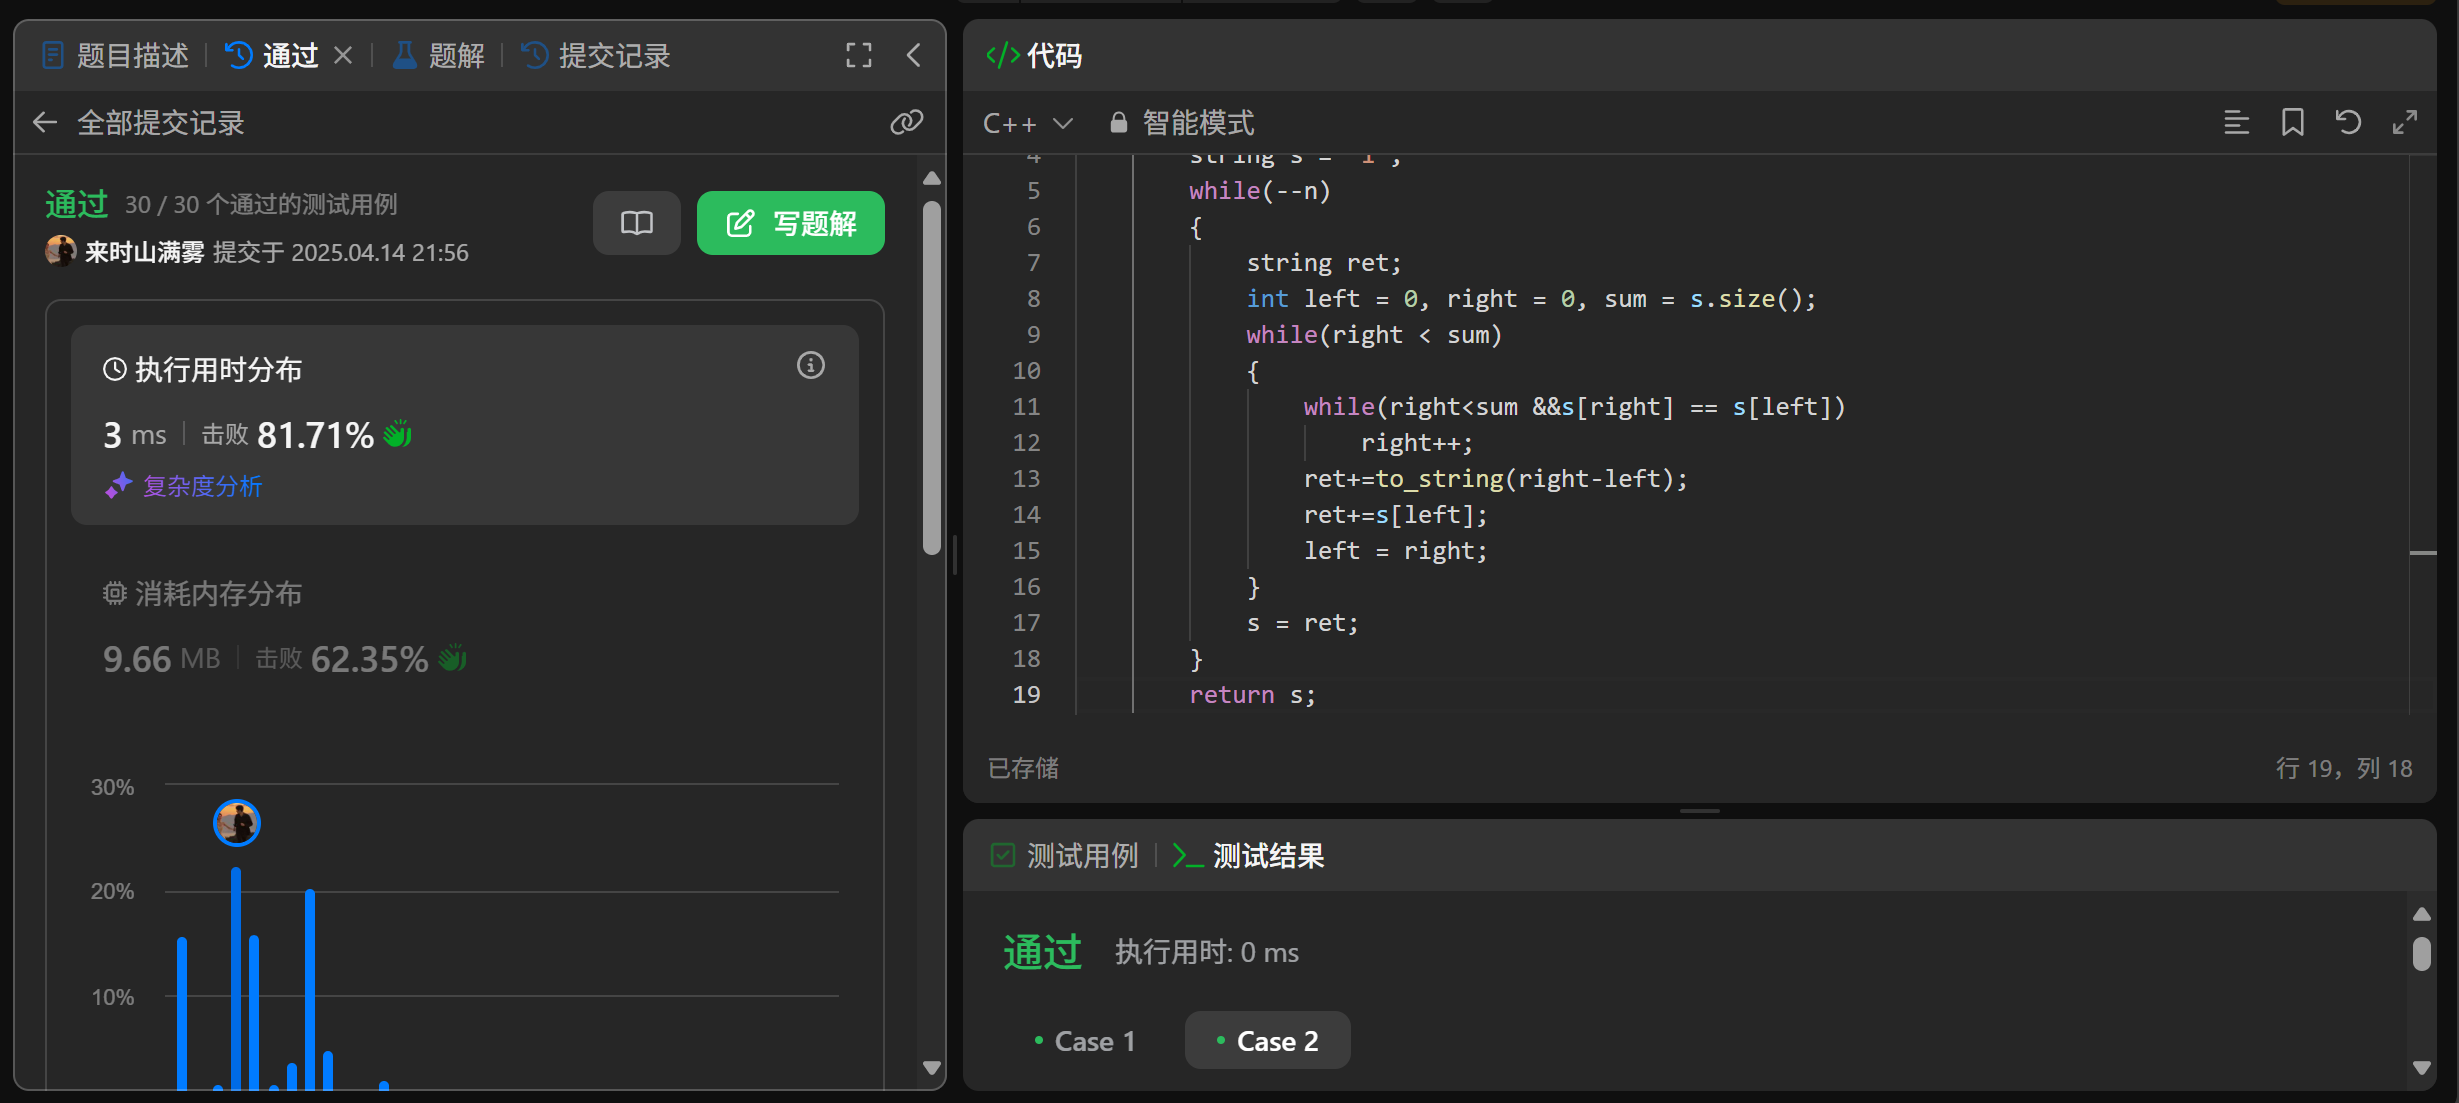Open the C++ language dropdown
2459x1103 pixels.
coord(1027,123)
